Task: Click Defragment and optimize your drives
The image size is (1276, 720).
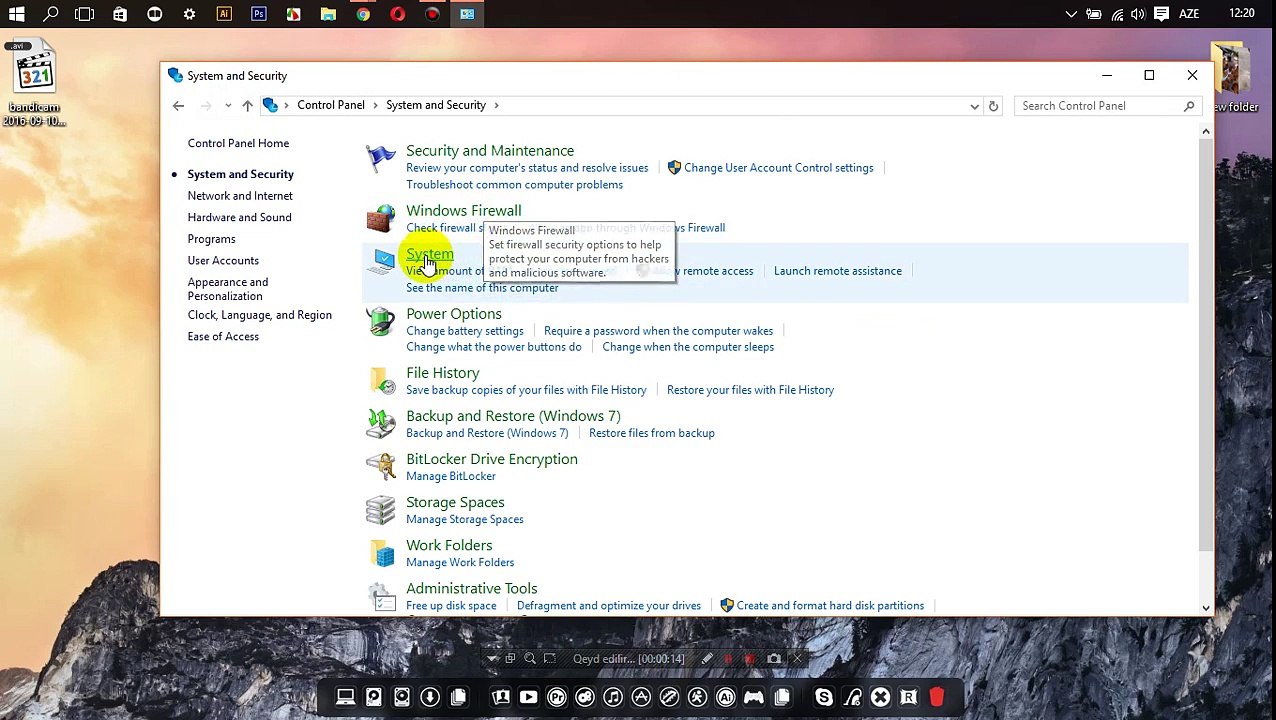Action: (608, 606)
